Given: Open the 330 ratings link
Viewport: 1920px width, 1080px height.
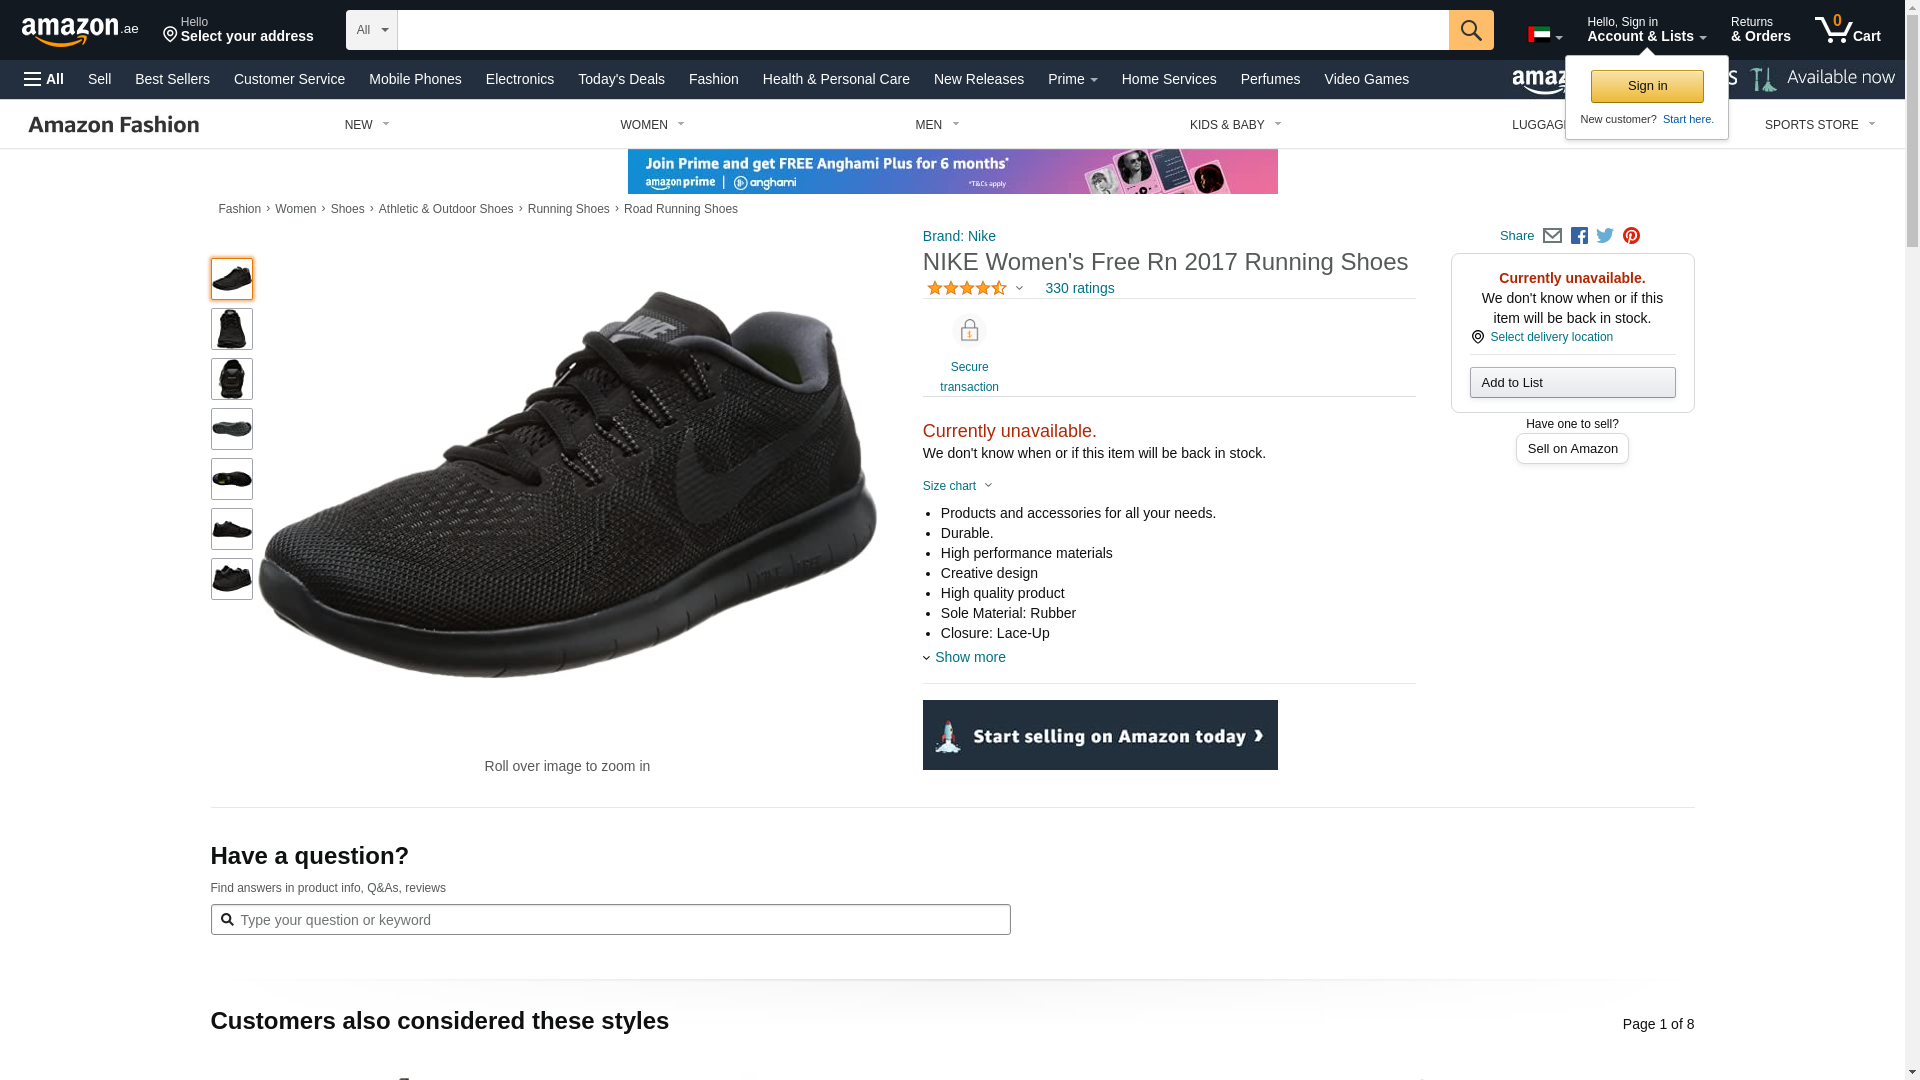Looking at the screenshot, I should click(x=1079, y=288).
